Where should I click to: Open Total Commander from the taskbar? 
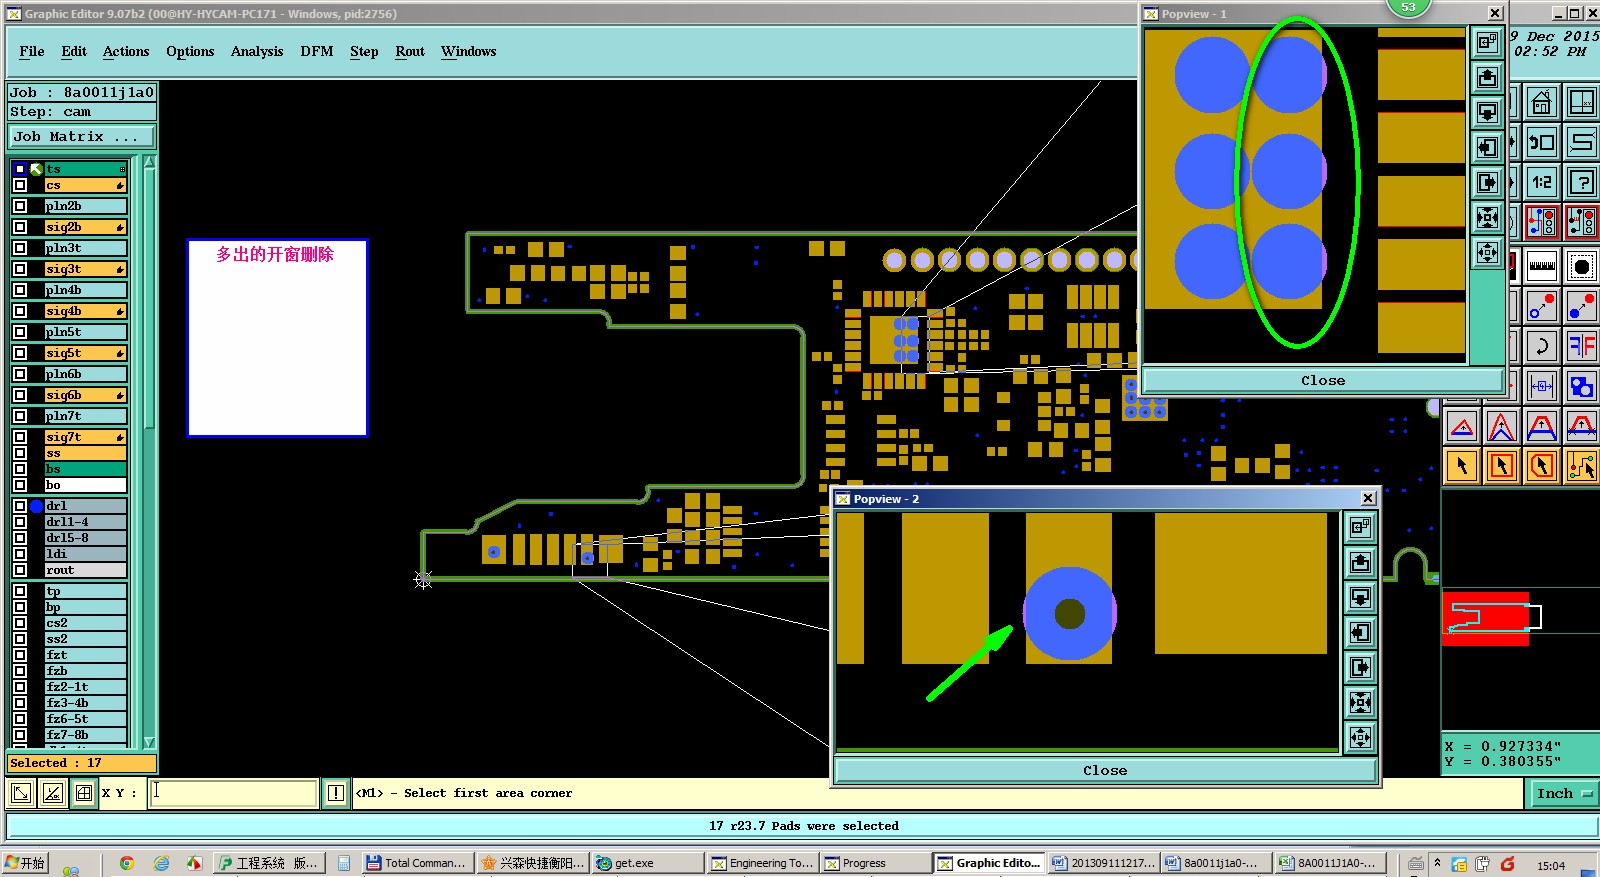coord(416,863)
